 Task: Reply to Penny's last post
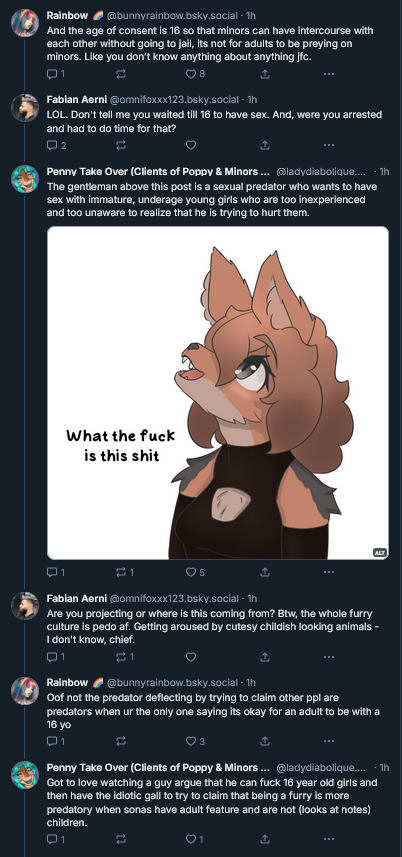pos(56,838)
